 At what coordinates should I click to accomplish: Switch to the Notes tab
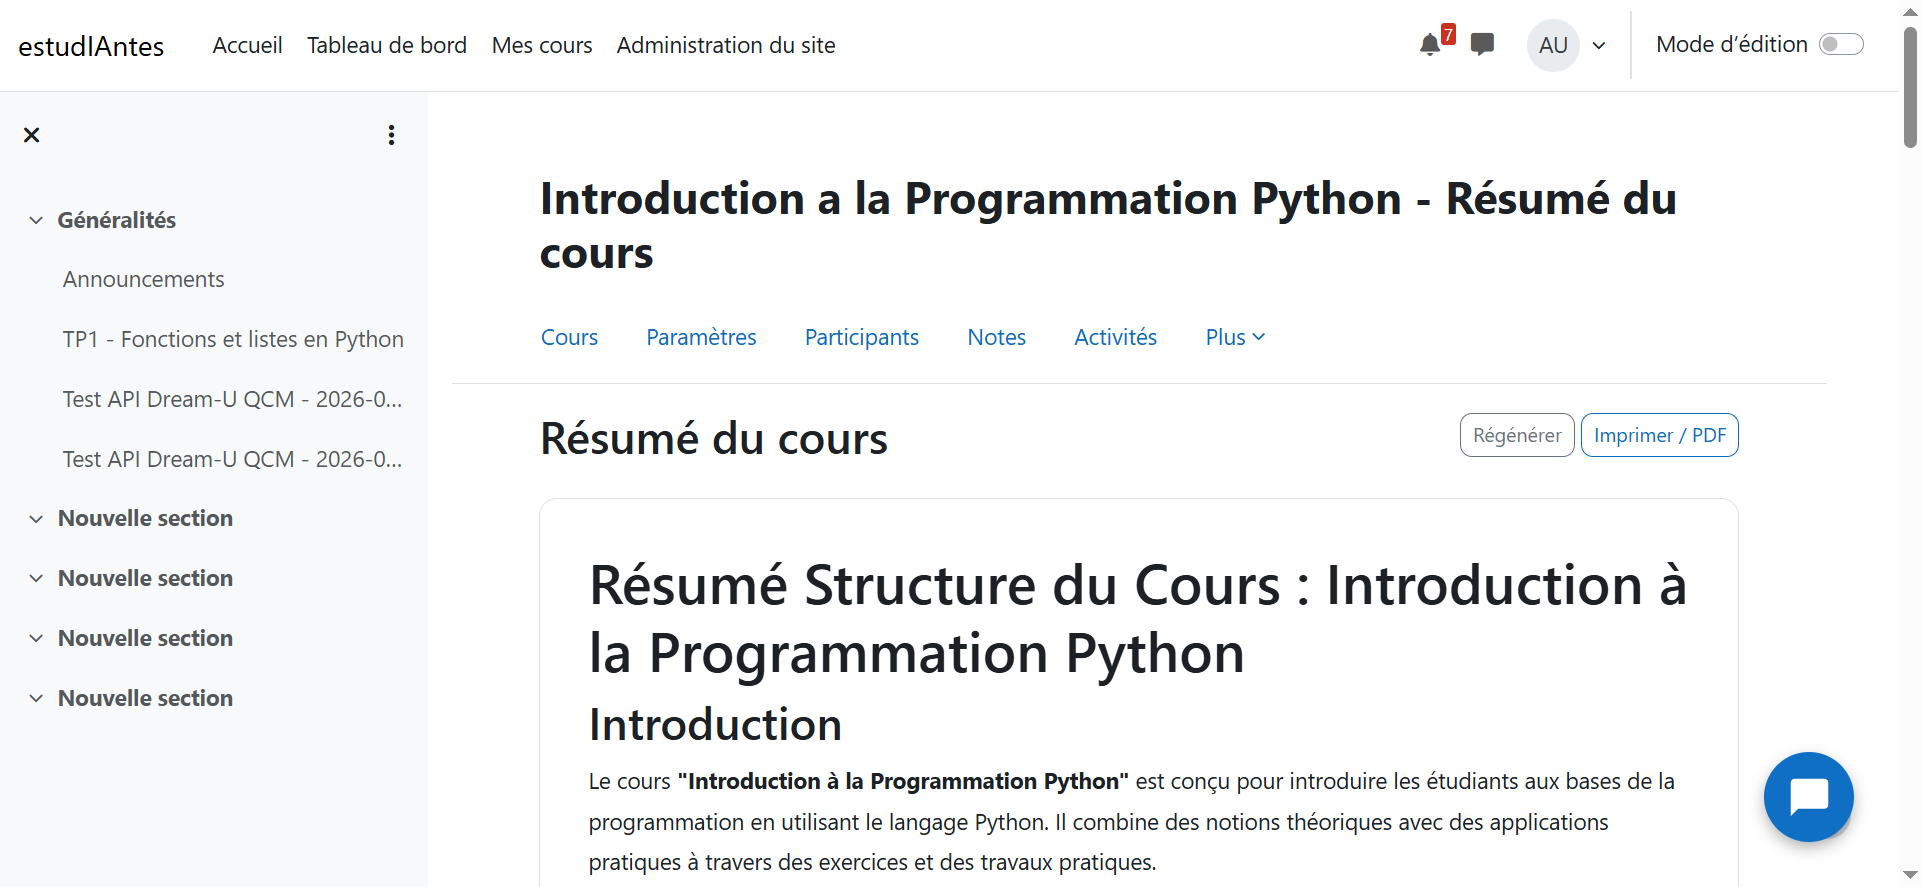pyautogui.click(x=996, y=338)
